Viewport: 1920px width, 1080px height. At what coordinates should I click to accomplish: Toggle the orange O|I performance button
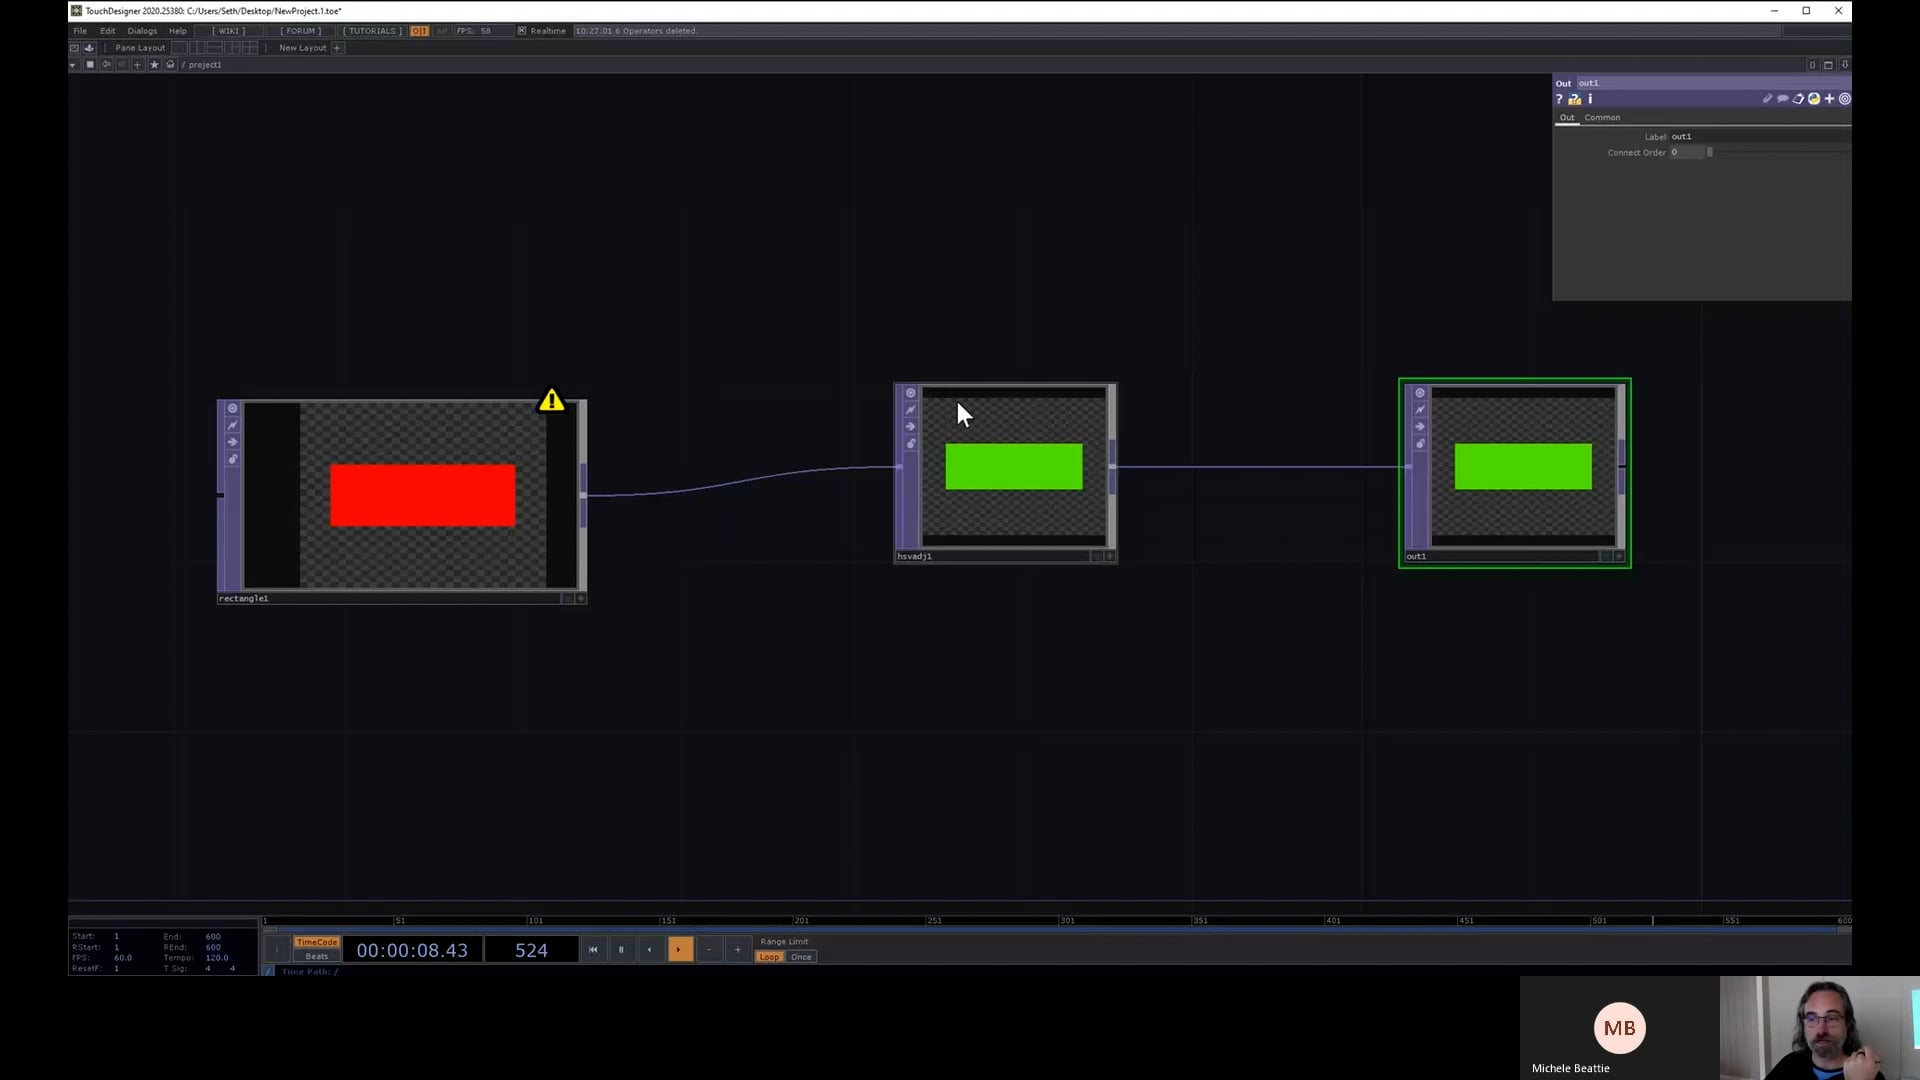[x=419, y=31]
